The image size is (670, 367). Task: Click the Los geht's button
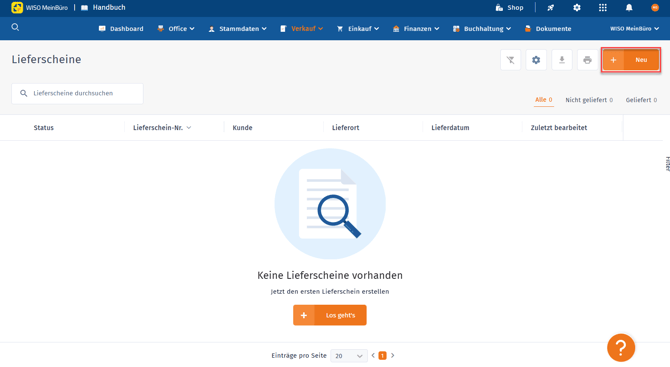329,315
